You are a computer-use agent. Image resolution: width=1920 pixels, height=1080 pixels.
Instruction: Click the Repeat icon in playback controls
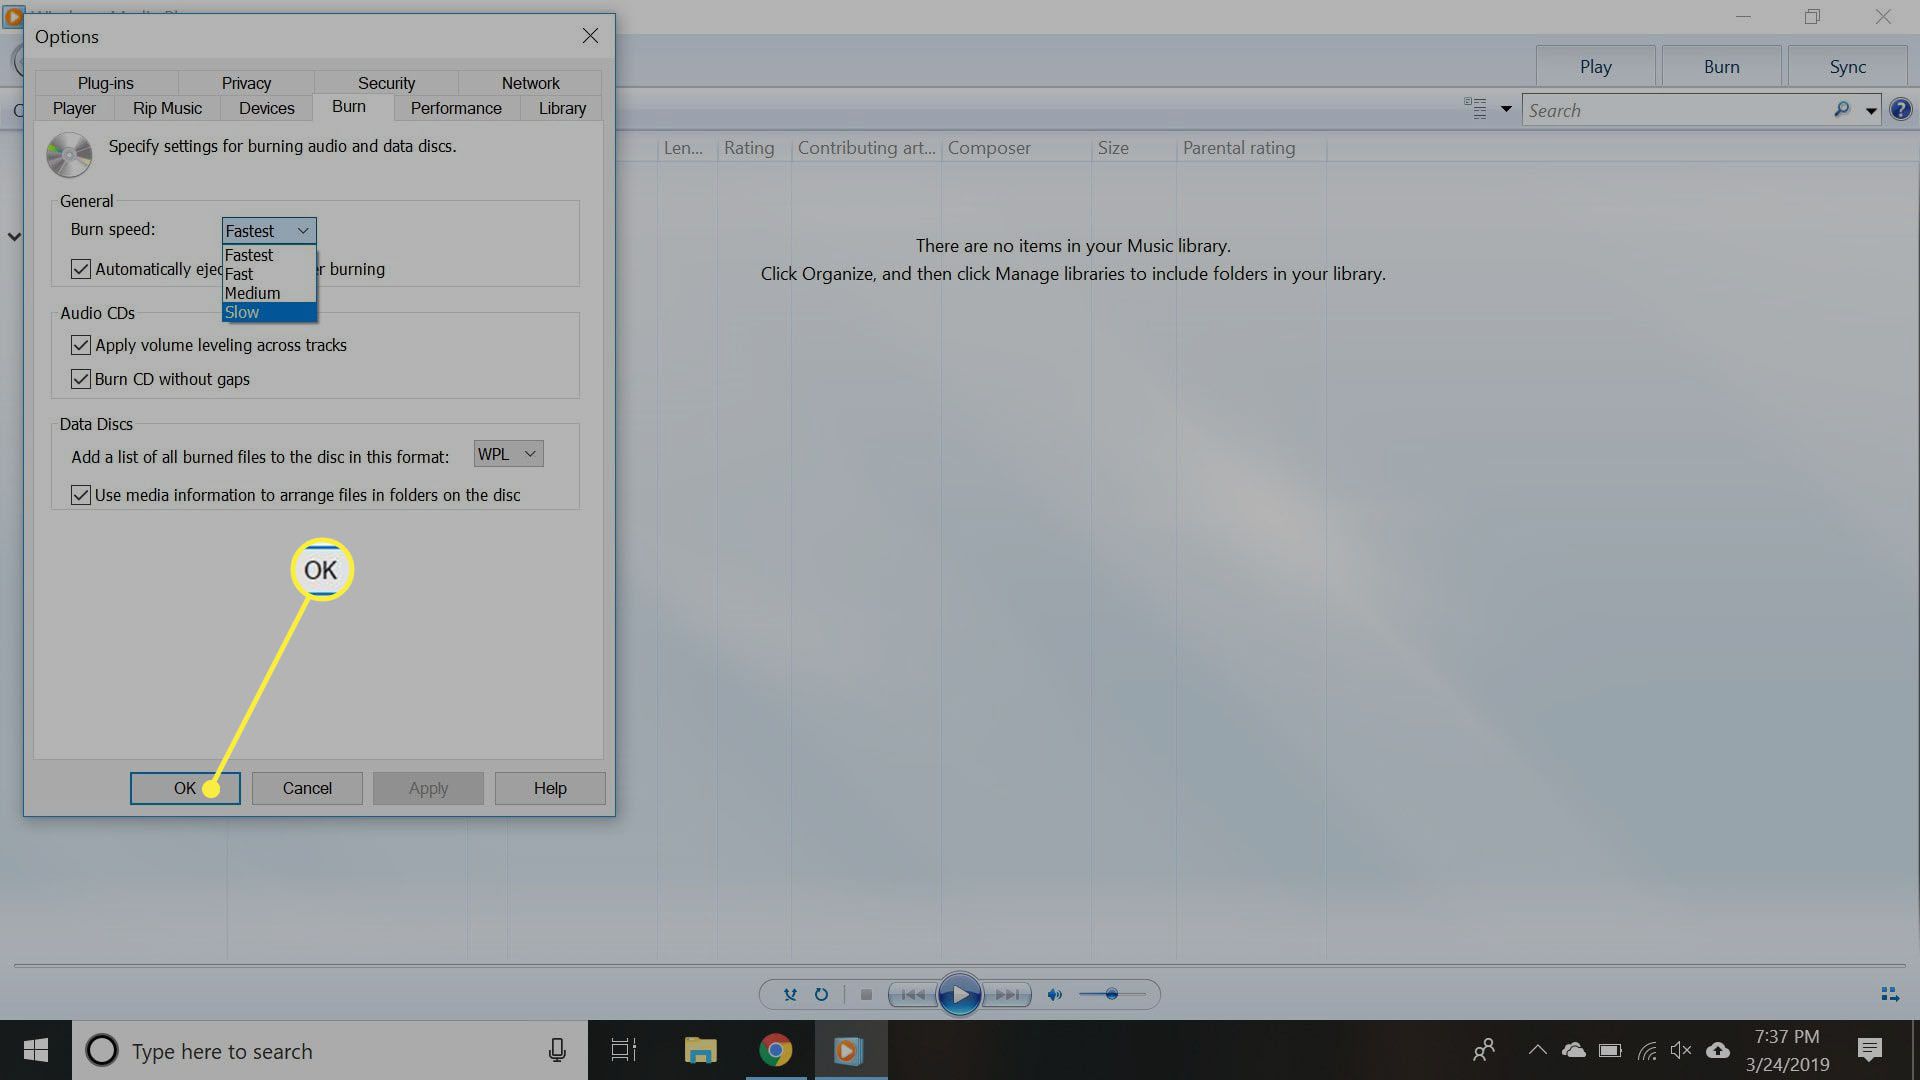[x=820, y=994]
